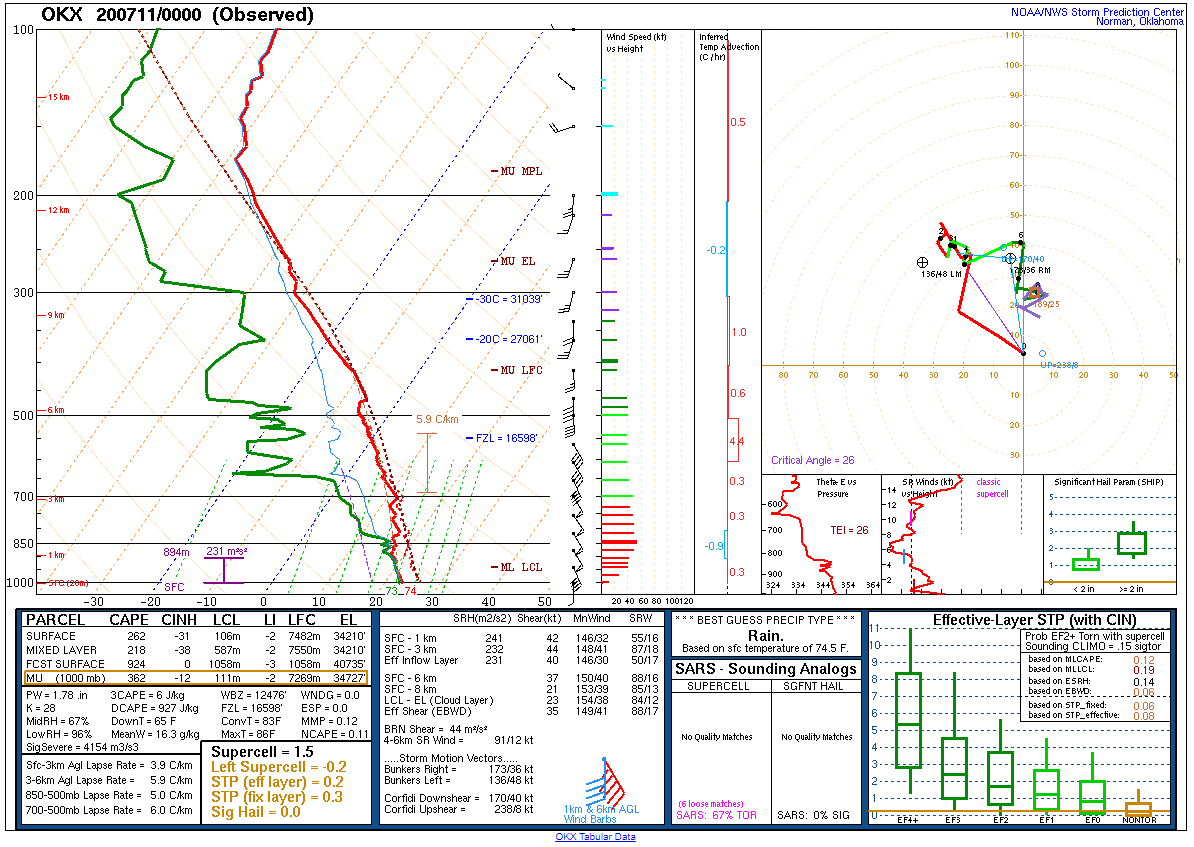This screenshot has width=1194, height=847.
Task: Click the NCAPE = 0.11 value
Action: (x=334, y=734)
